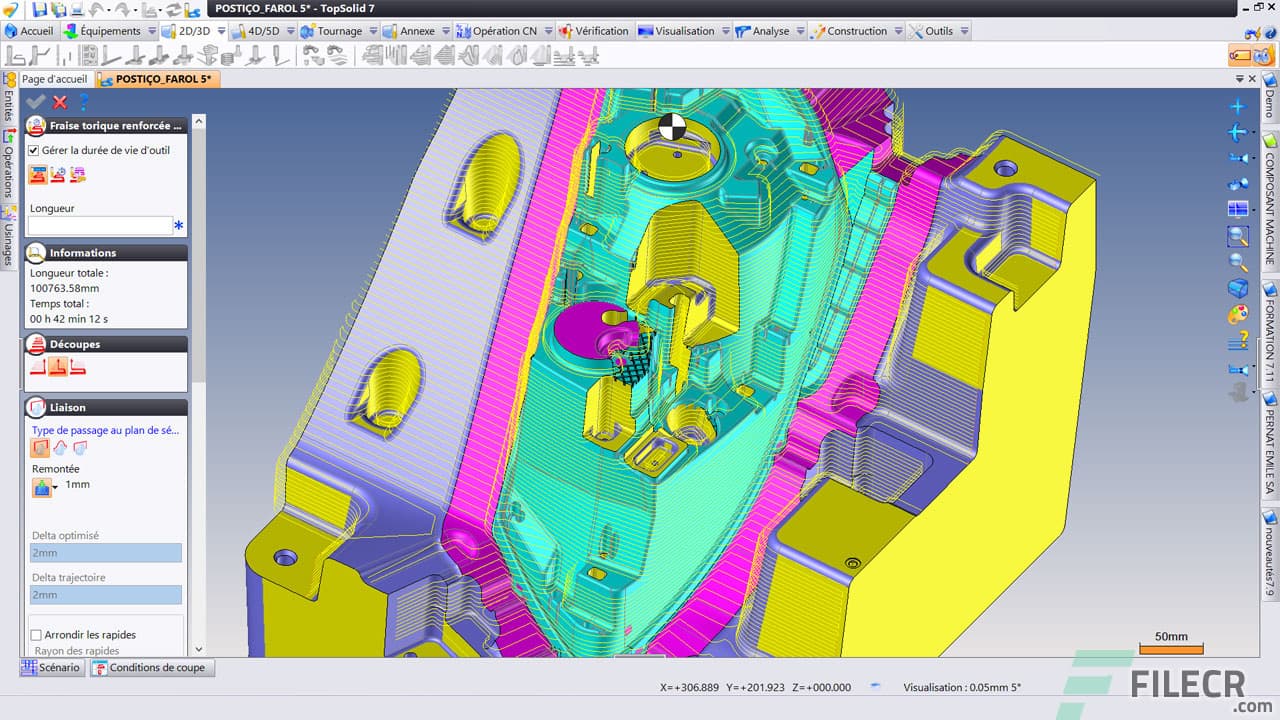Enable the Arrondir les rapides checkbox

(x=36, y=635)
